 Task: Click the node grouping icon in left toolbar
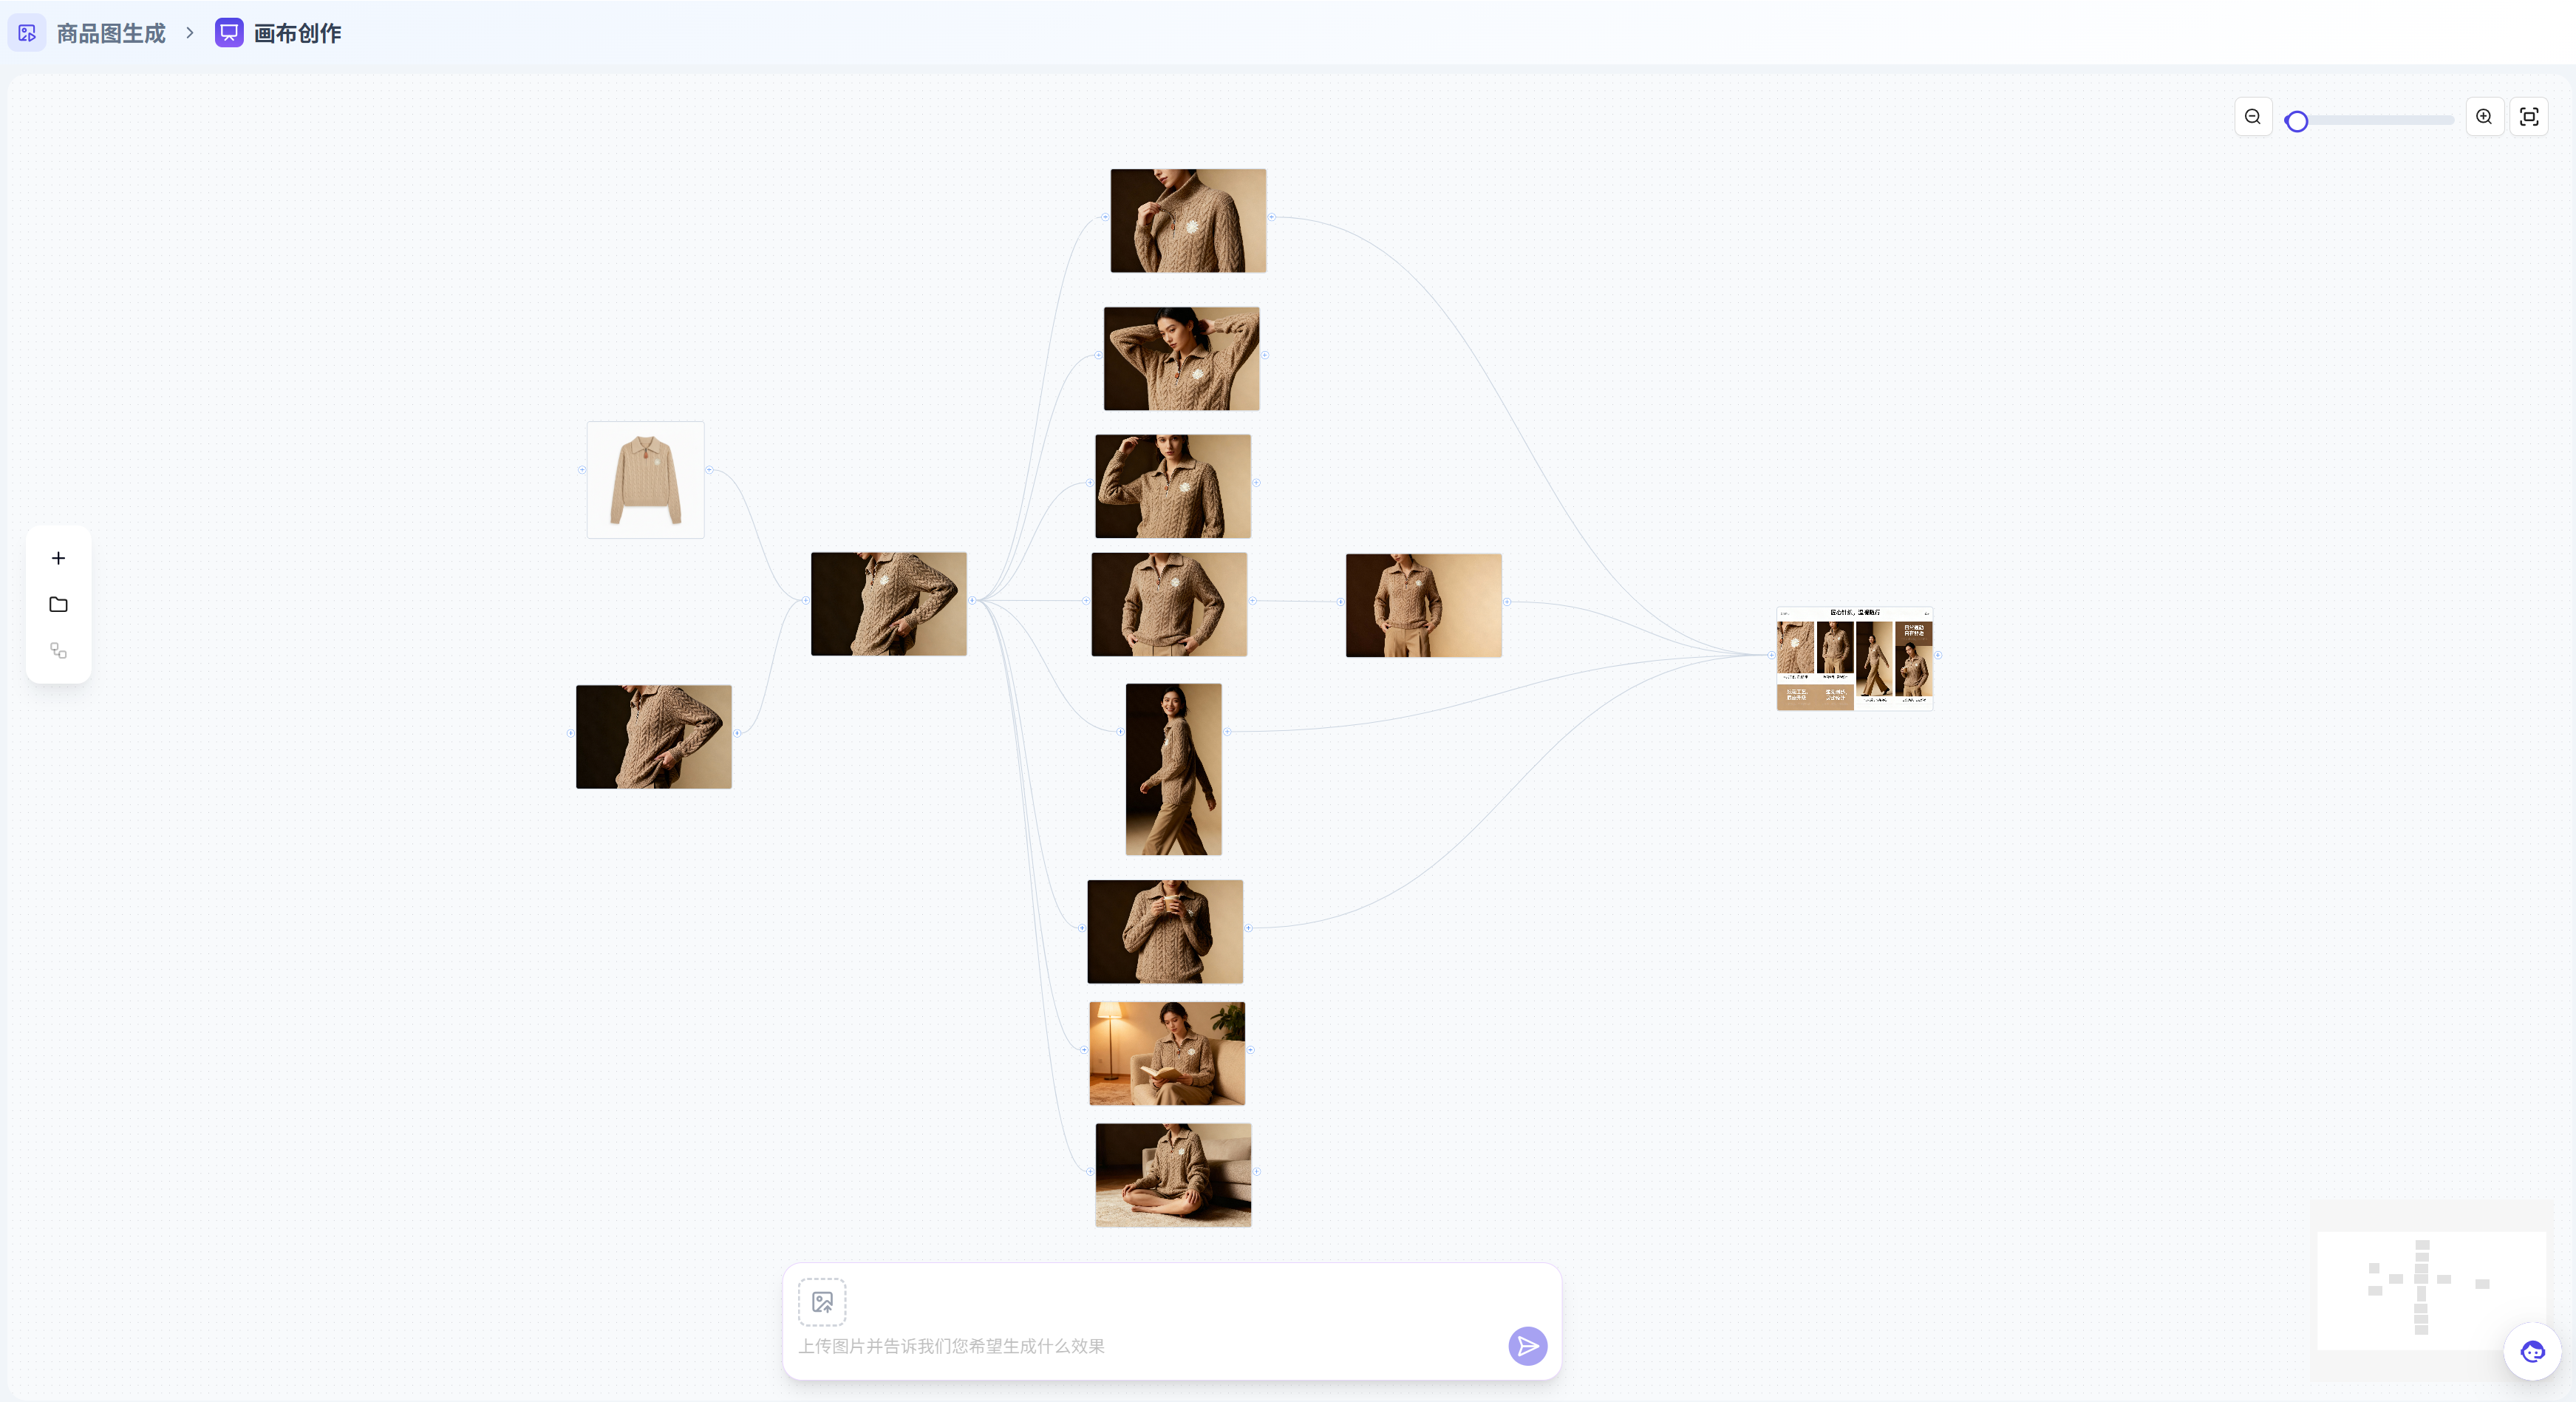(x=58, y=651)
